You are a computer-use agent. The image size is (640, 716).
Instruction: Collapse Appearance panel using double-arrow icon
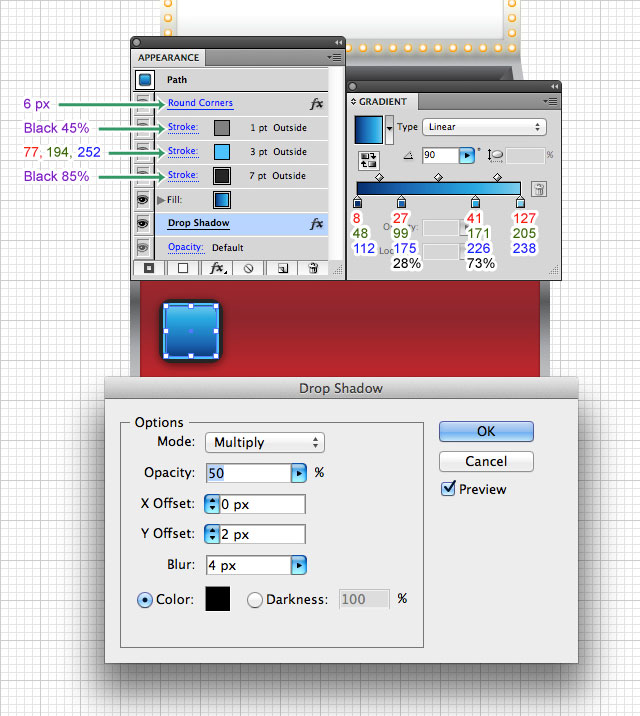tap(338, 42)
